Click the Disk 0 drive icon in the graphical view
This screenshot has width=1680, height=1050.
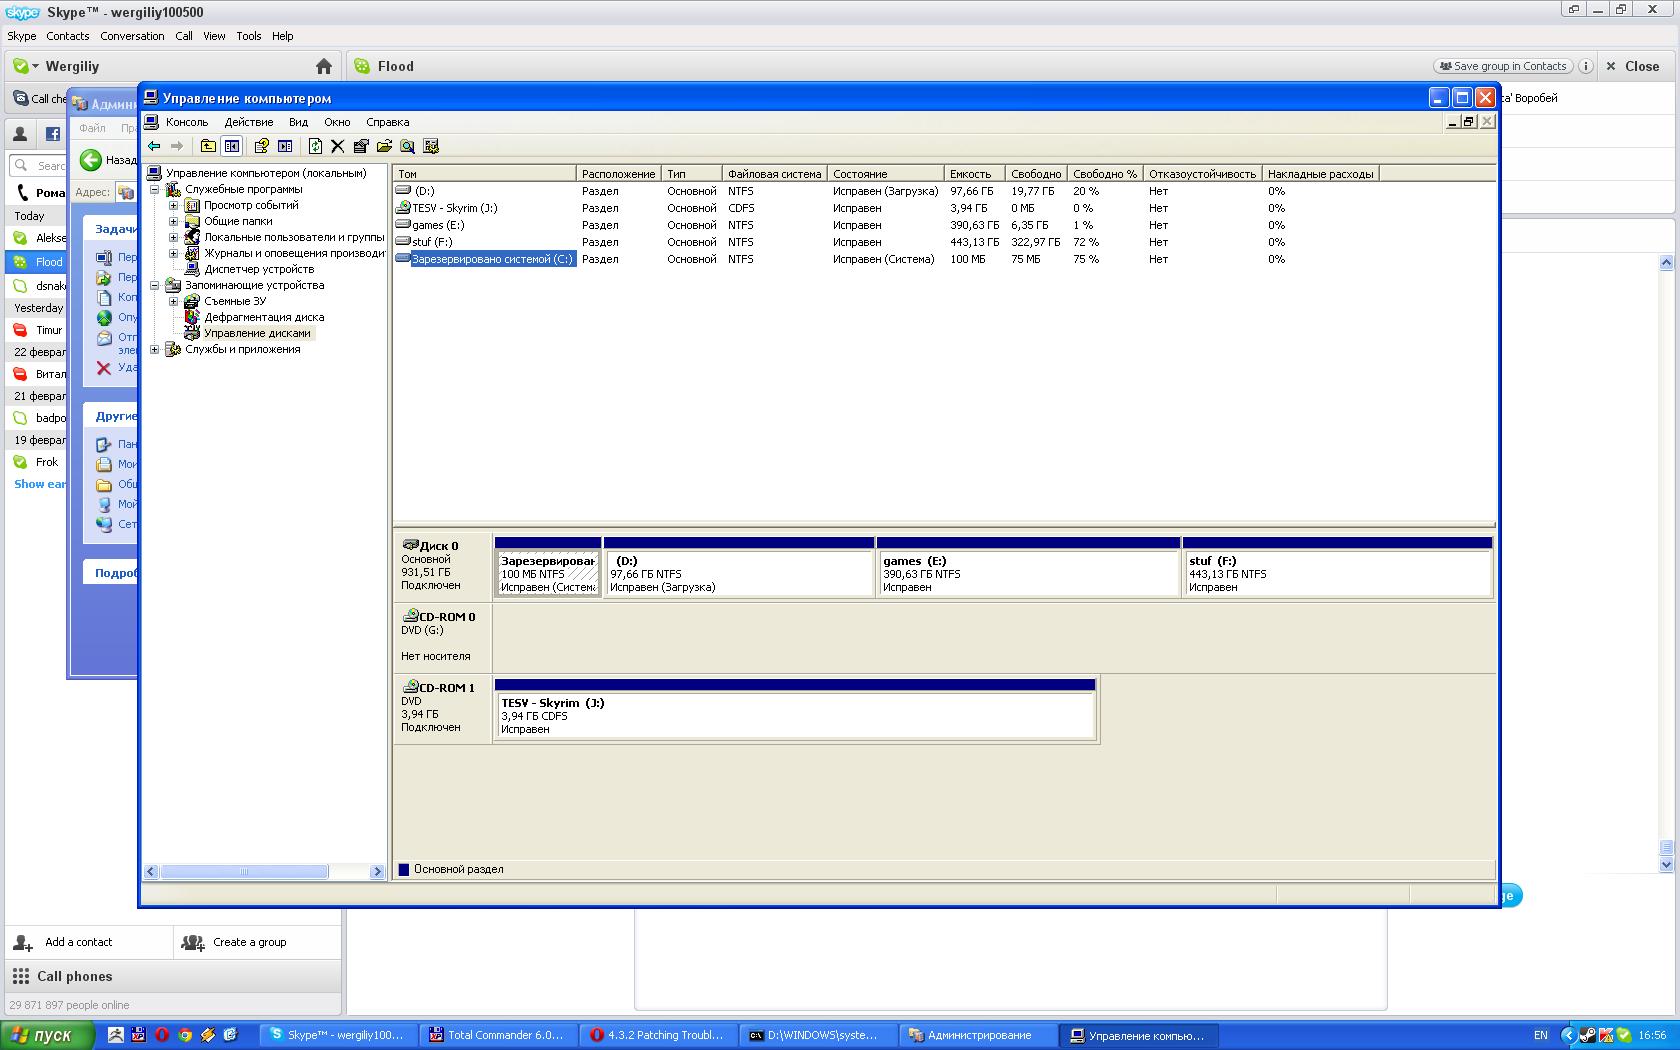click(x=410, y=545)
